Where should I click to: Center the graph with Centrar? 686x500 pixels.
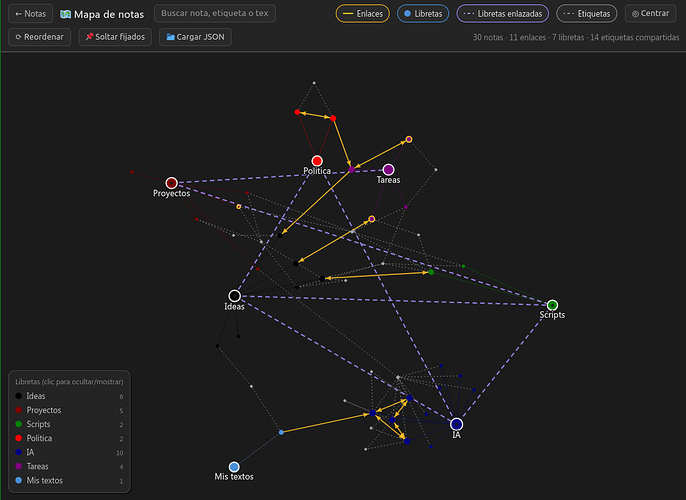tap(650, 14)
